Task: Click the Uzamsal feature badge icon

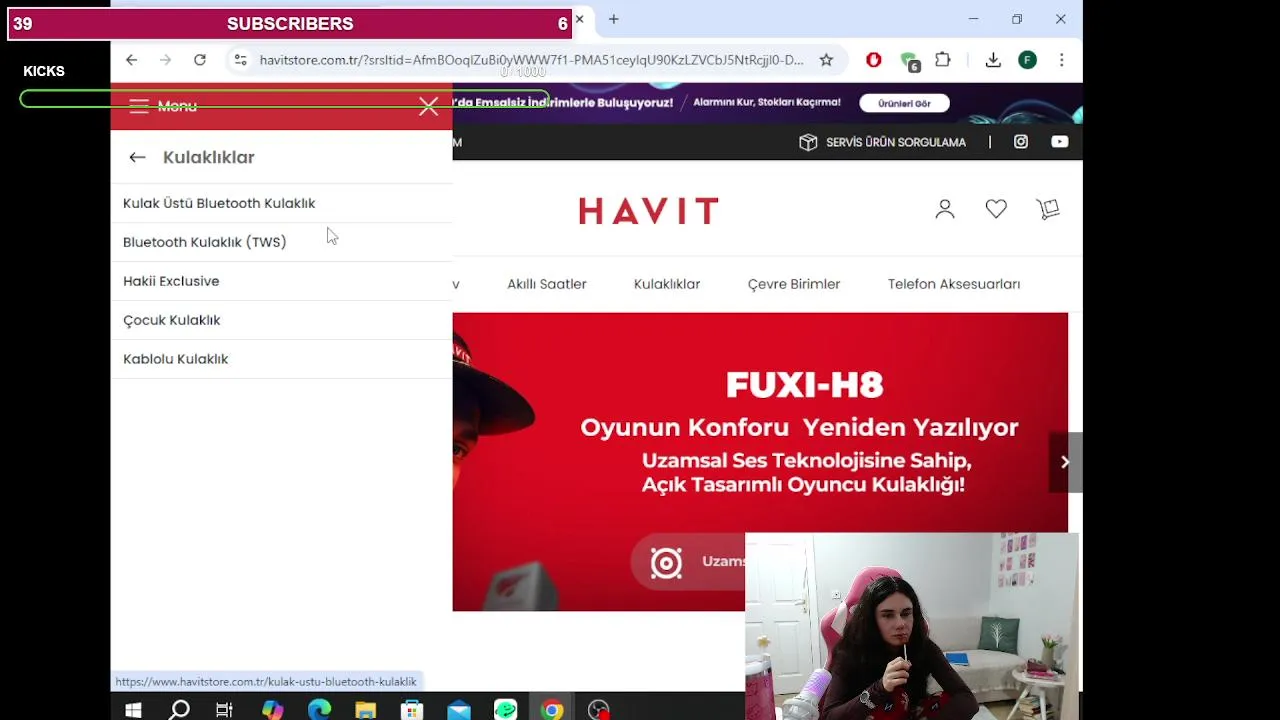Action: (666, 563)
